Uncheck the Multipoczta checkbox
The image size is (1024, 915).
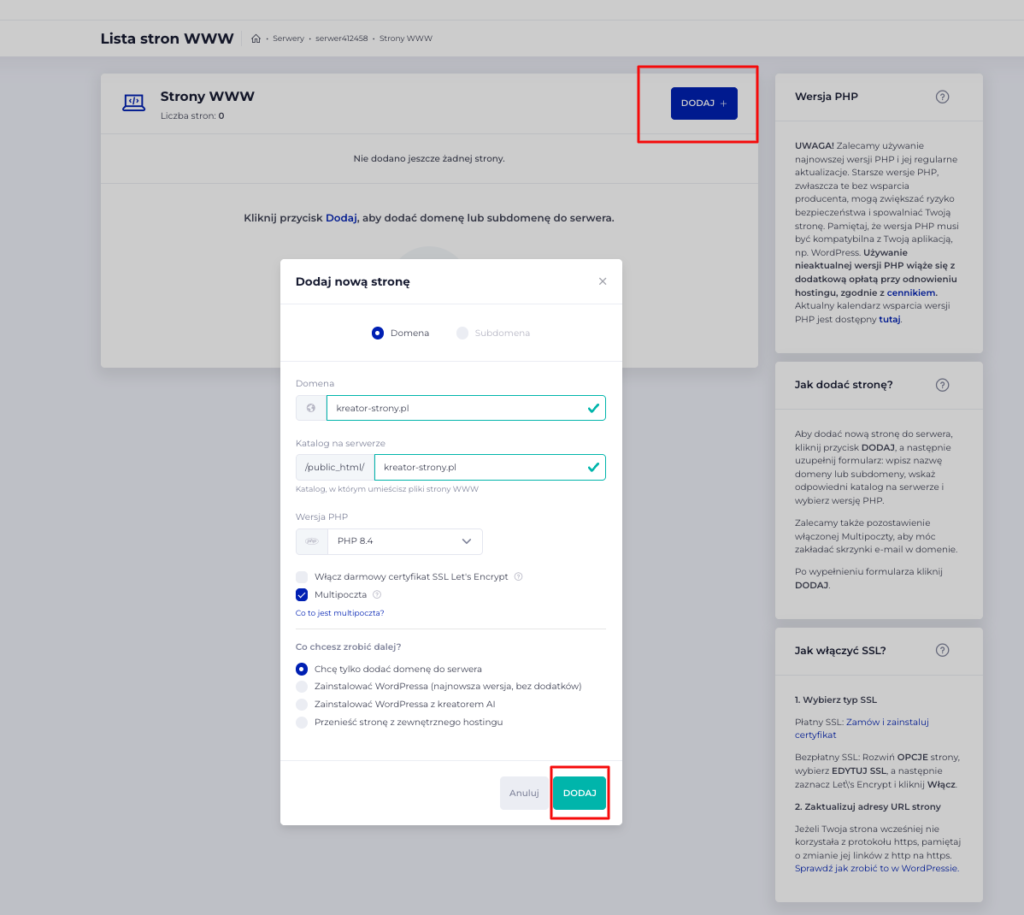point(302,595)
